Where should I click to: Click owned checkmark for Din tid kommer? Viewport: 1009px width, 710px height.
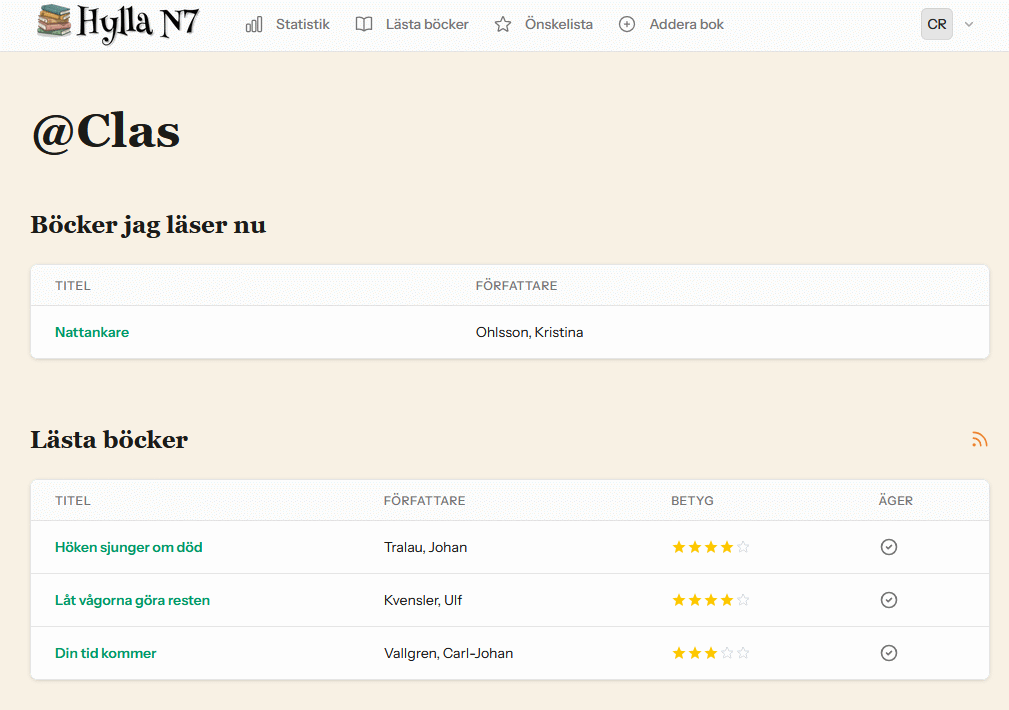coord(888,653)
